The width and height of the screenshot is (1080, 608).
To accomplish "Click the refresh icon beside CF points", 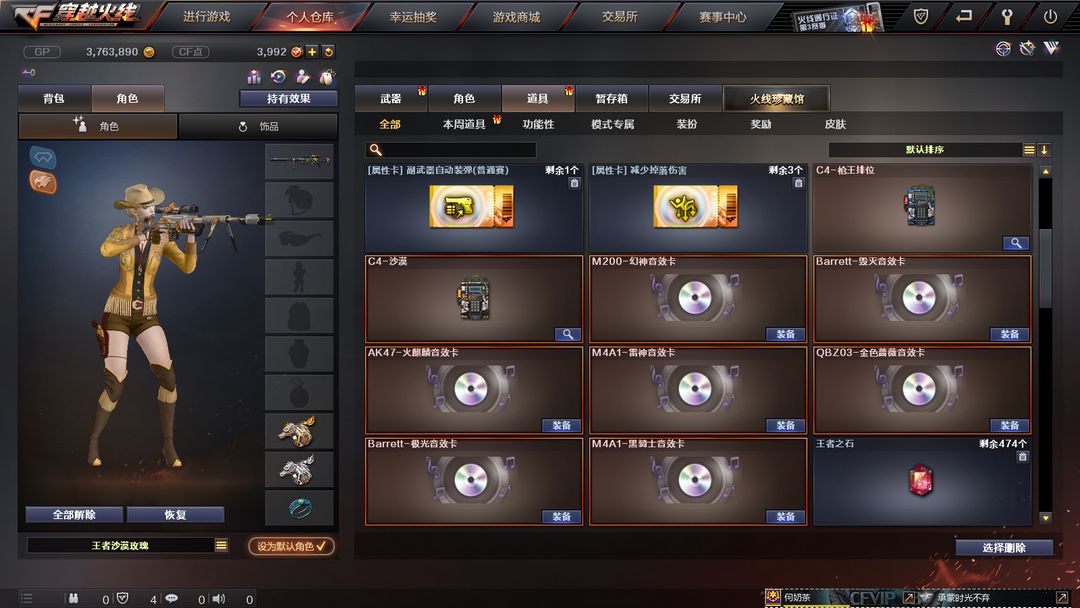I will point(329,52).
